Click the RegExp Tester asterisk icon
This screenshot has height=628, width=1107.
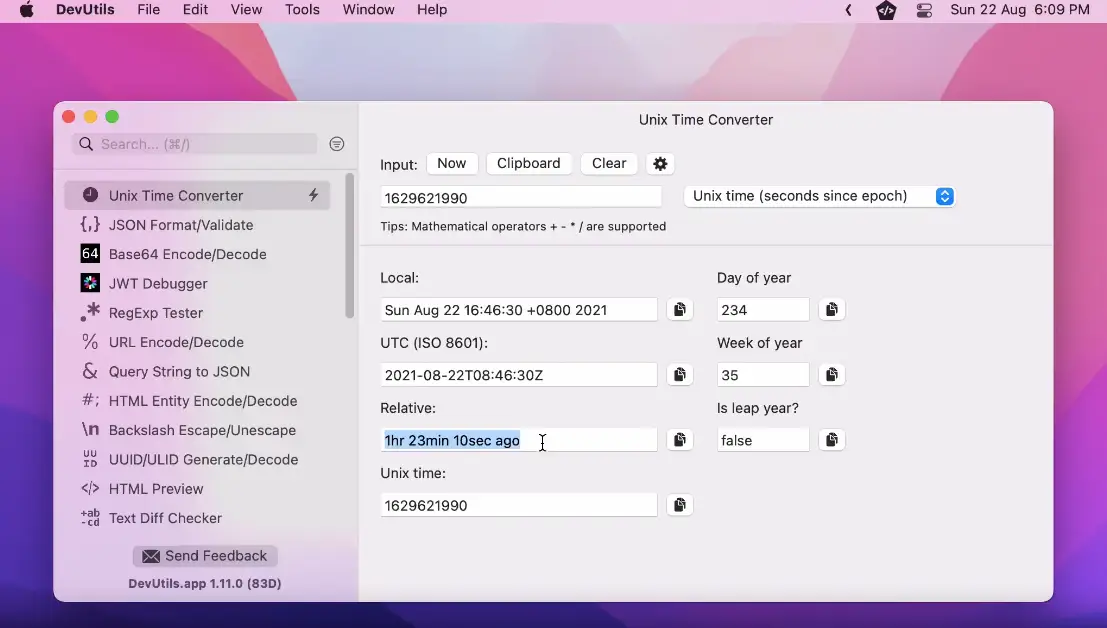pos(90,312)
